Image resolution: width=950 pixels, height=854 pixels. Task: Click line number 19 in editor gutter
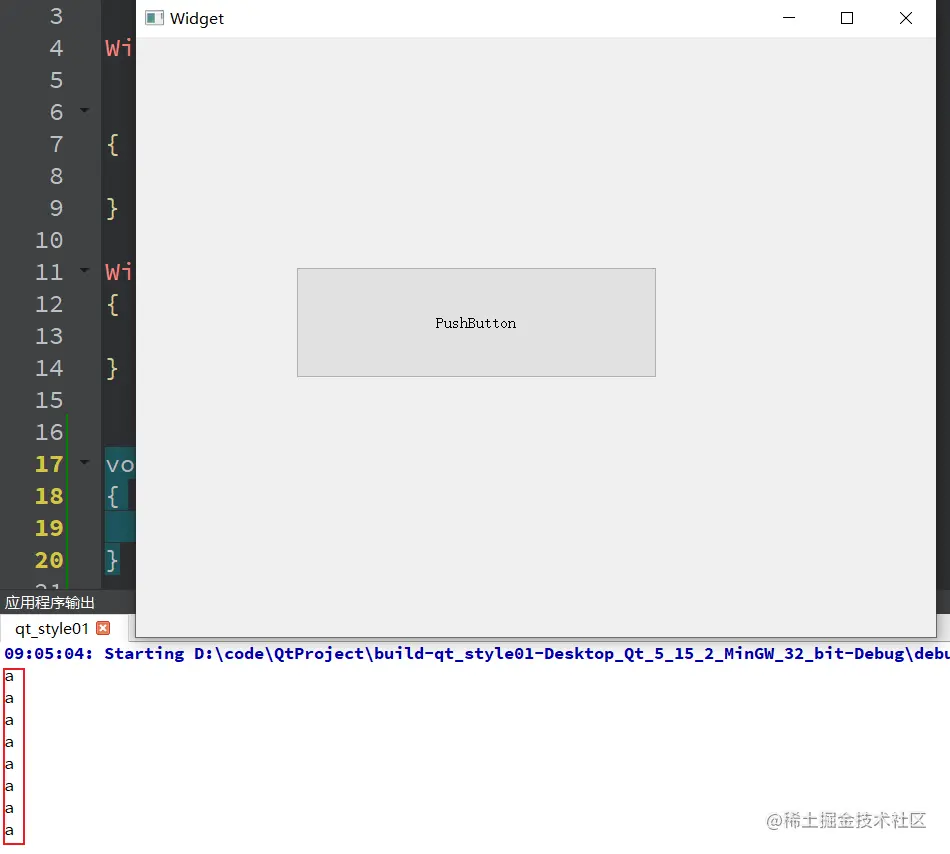point(49,528)
